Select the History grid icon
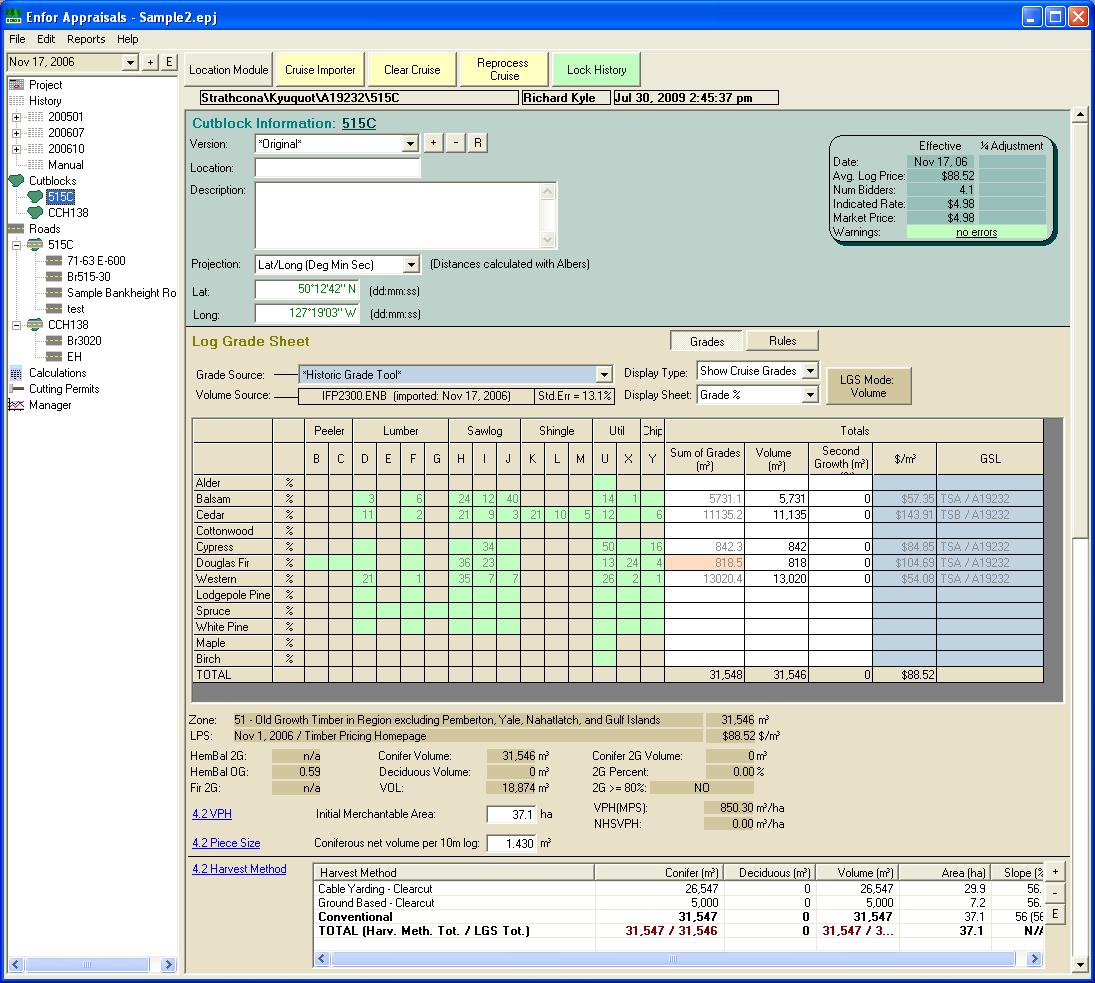This screenshot has height=983, width=1095. 16,101
